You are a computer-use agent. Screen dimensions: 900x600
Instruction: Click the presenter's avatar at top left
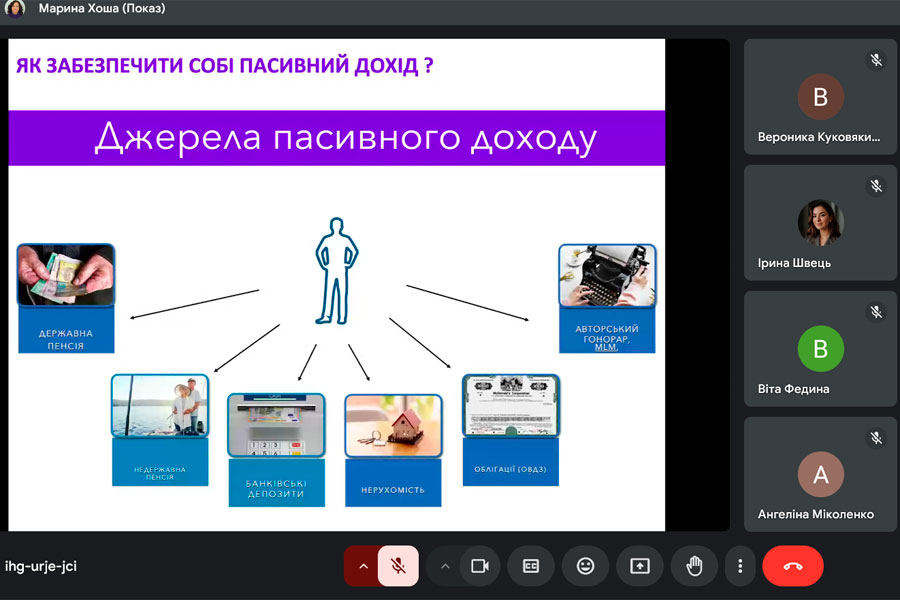(x=15, y=9)
